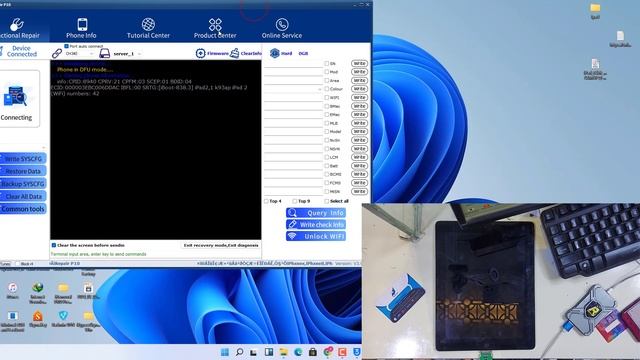Open the Windows Start menu

[x=224, y=352]
